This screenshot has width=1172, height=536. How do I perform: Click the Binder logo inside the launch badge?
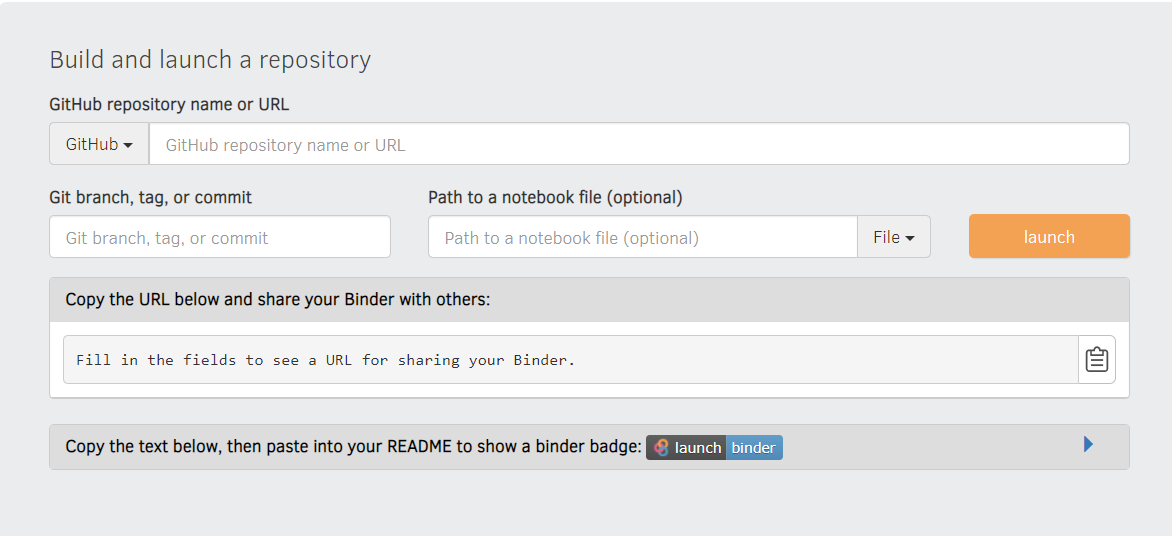tap(661, 448)
